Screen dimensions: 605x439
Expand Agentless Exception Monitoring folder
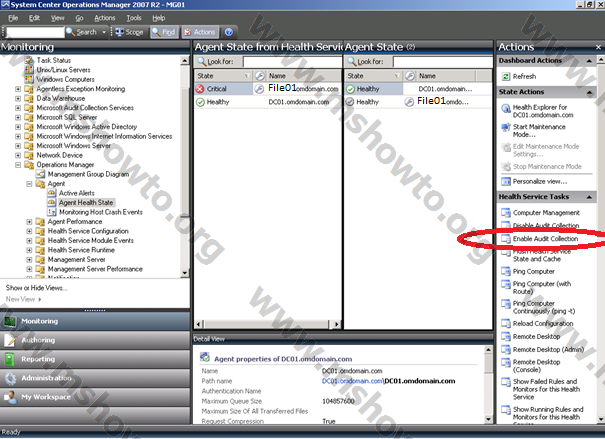coord(18,89)
